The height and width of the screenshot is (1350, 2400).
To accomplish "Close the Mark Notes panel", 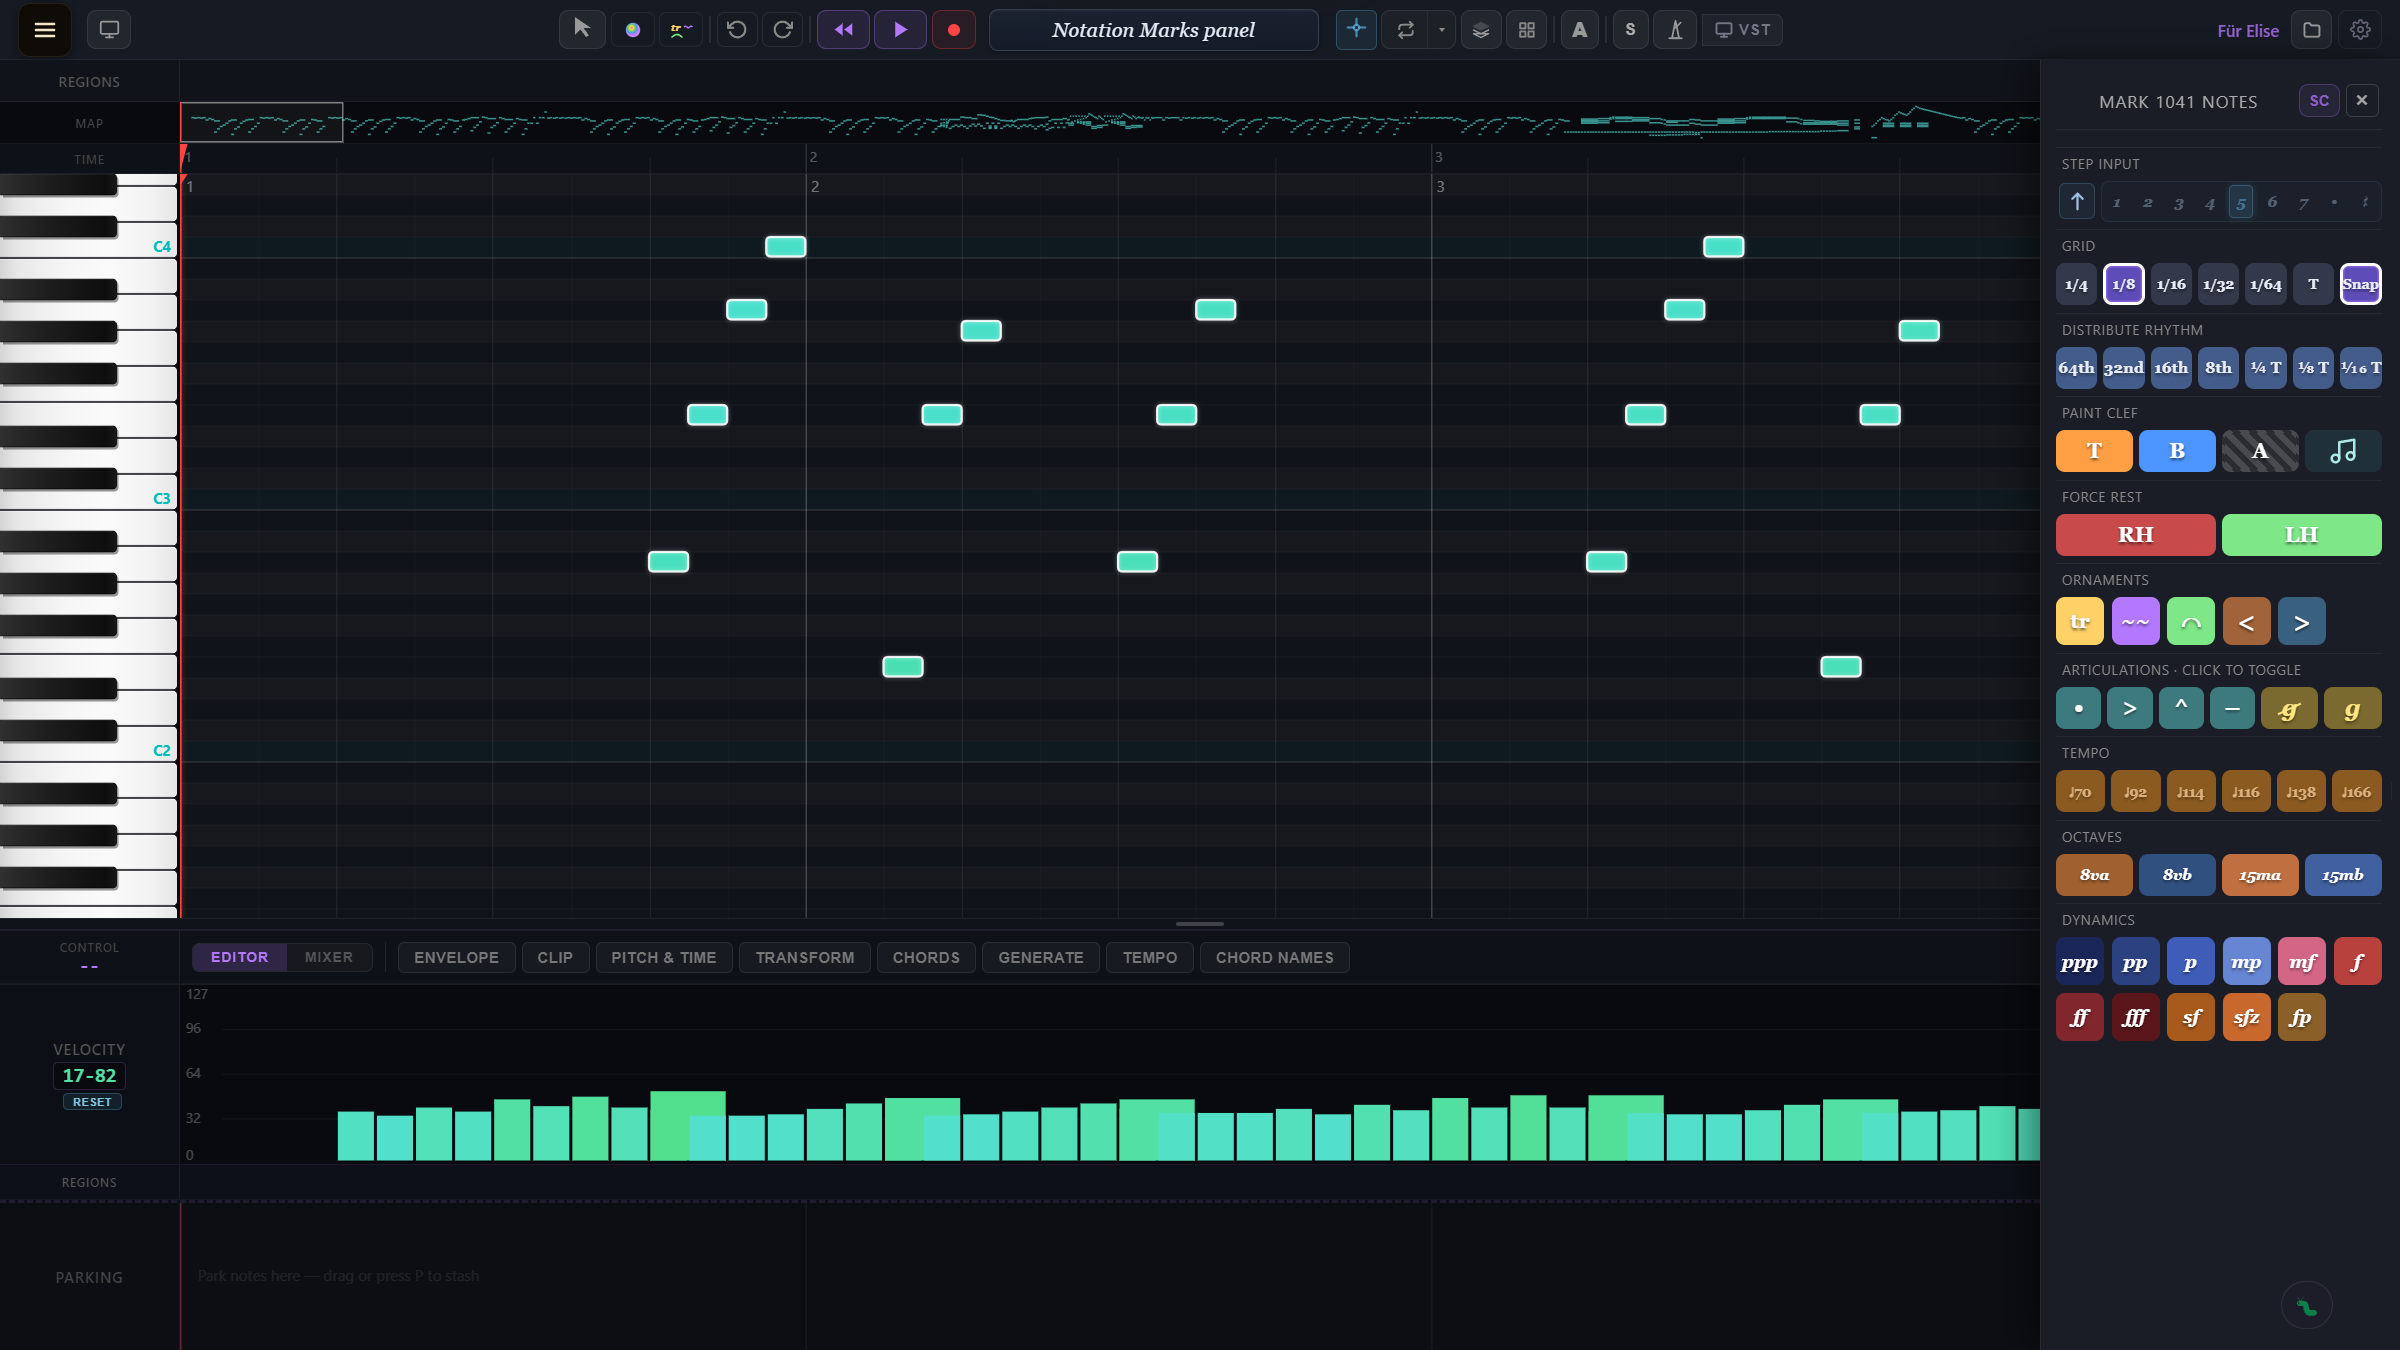I will [x=2362, y=101].
